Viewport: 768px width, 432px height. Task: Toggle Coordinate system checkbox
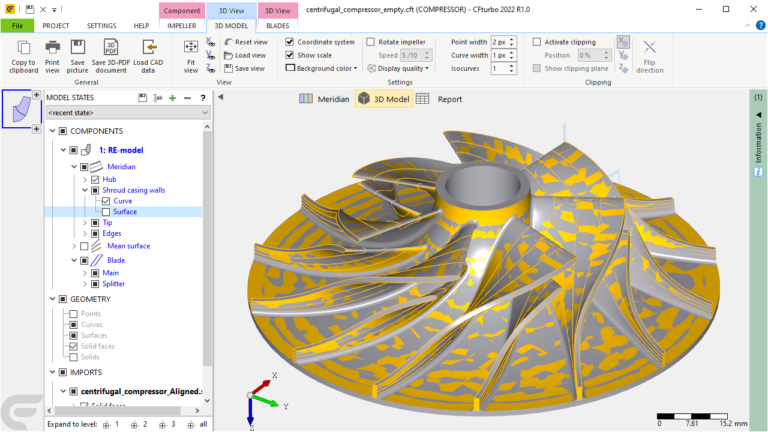pyautogui.click(x=290, y=42)
